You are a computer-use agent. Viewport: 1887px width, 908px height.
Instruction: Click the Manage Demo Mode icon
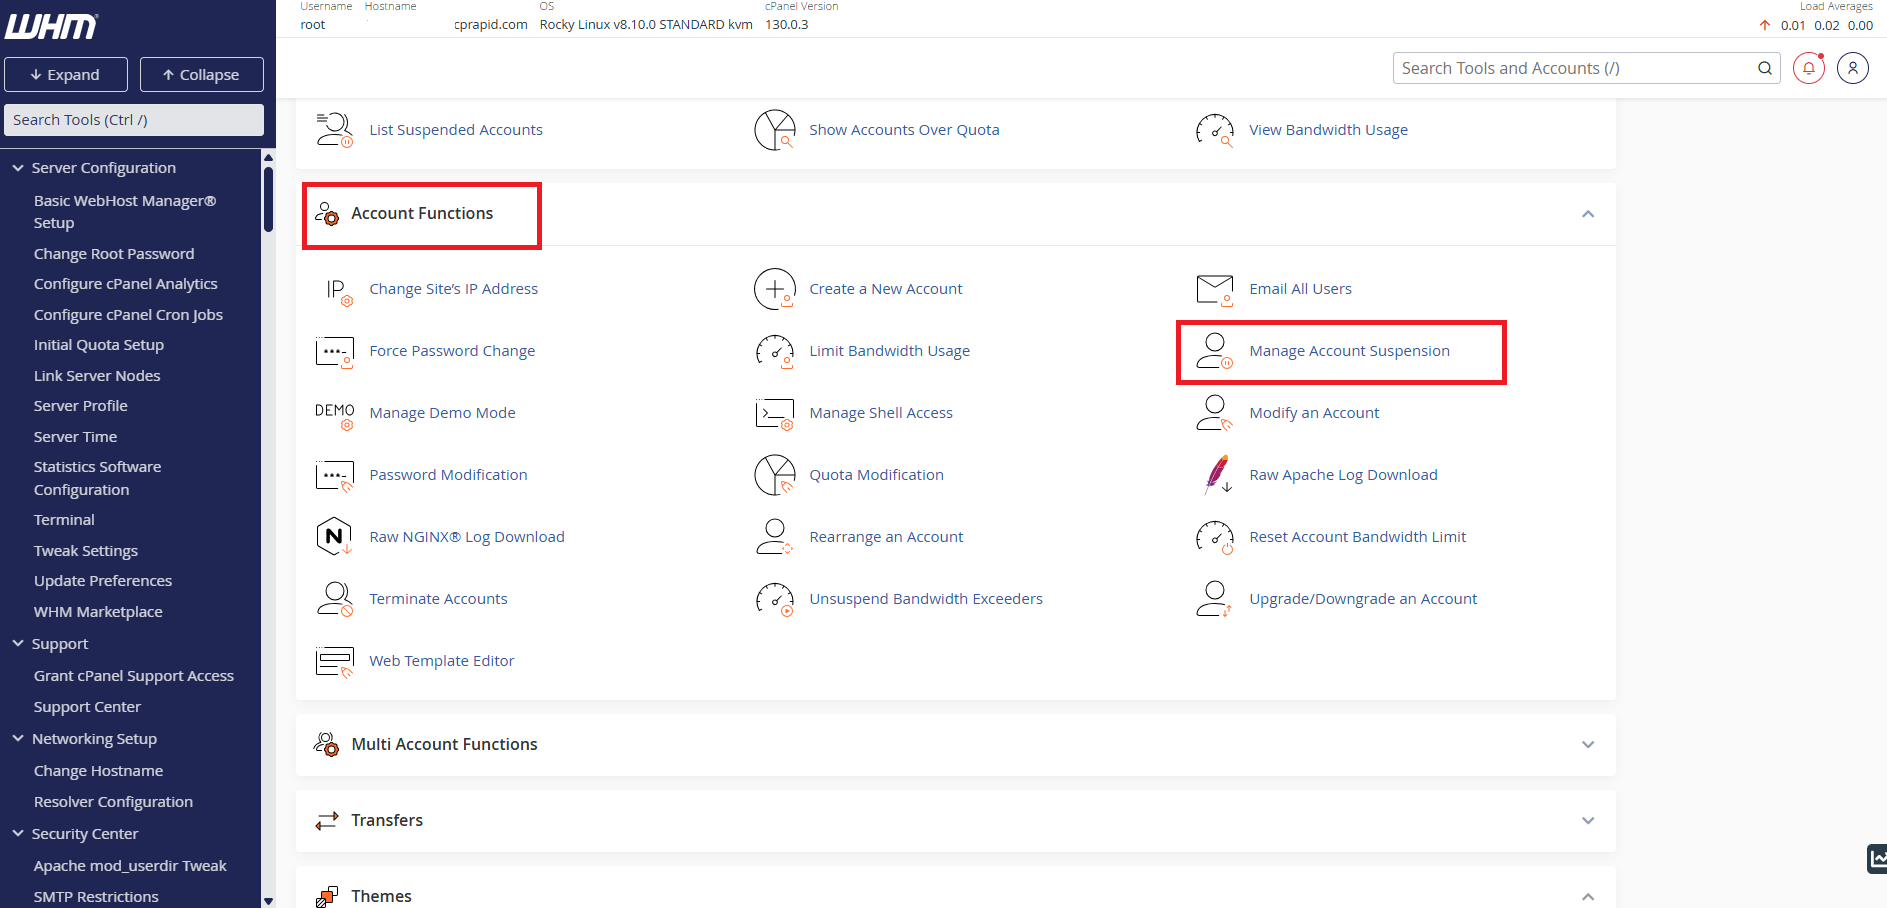click(x=334, y=414)
